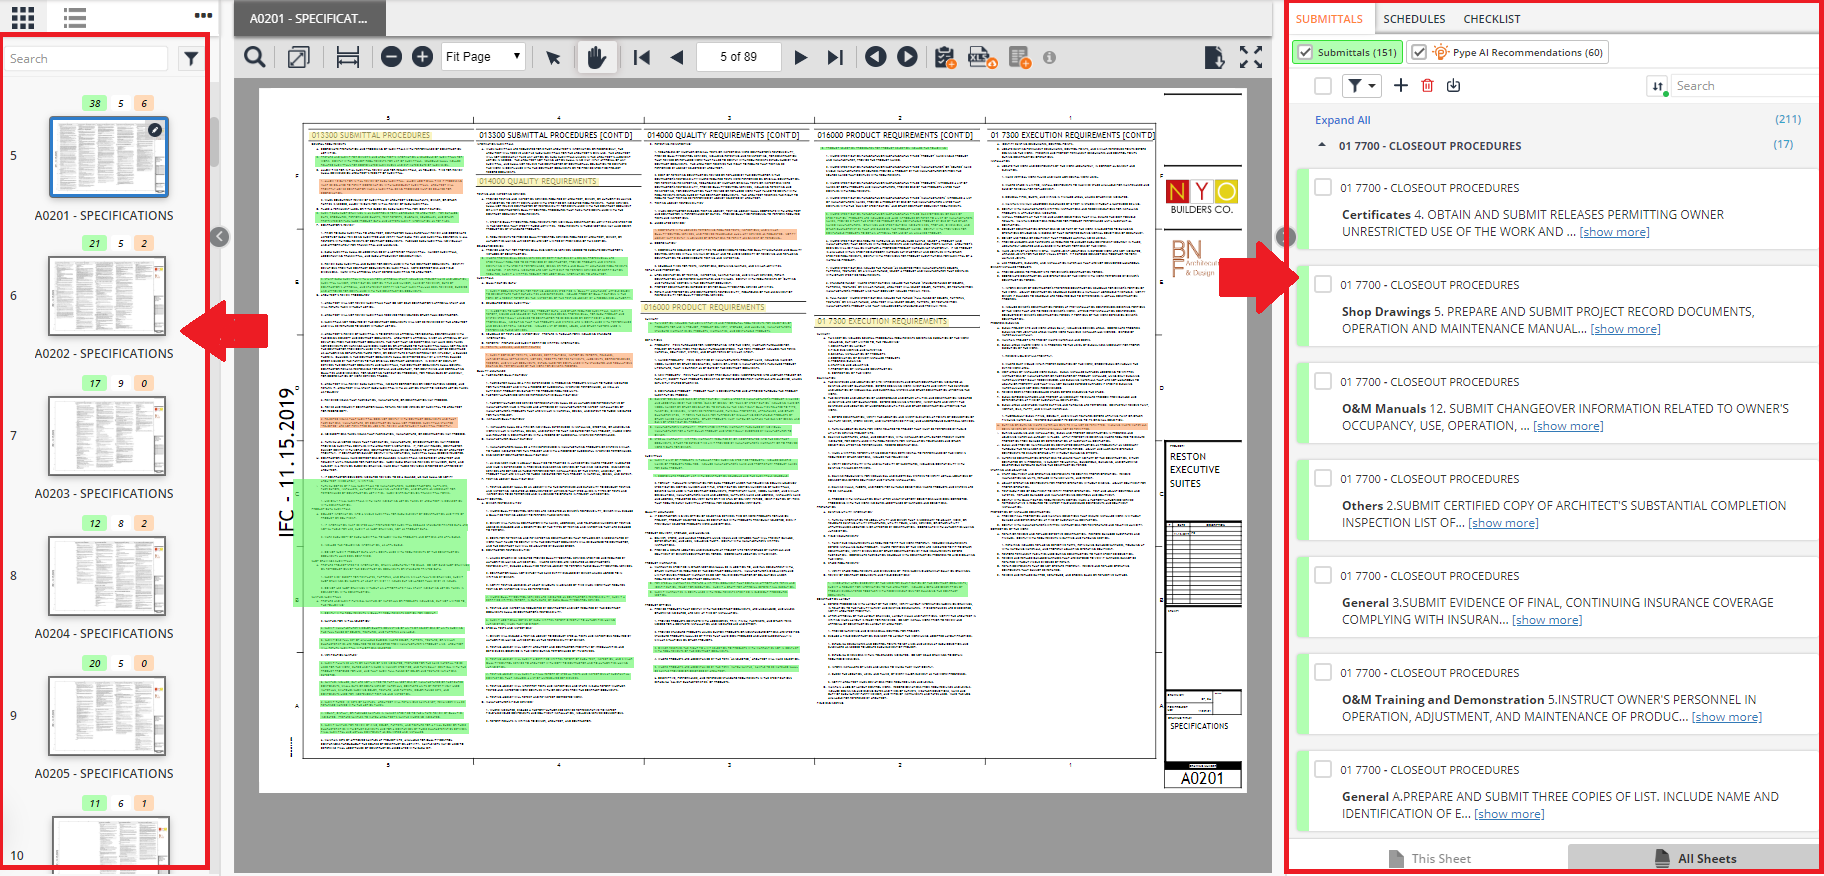This screenshot has width=1824, height=876.
Task: Show more of the O&M Training and Demonstration item
Action: point(1727,717)
